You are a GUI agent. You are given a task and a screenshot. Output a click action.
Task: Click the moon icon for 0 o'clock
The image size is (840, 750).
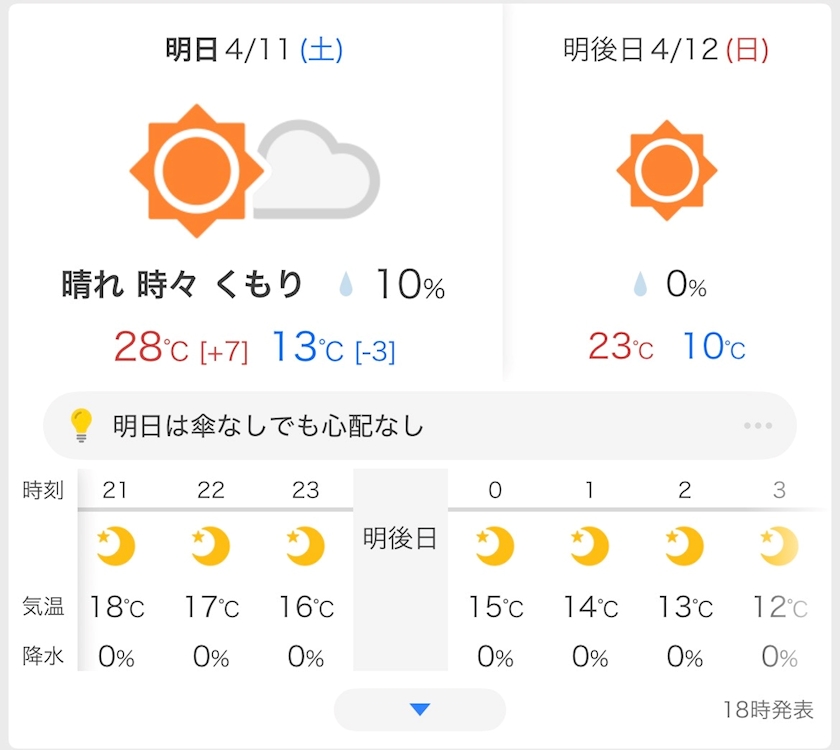pos(494,546)
